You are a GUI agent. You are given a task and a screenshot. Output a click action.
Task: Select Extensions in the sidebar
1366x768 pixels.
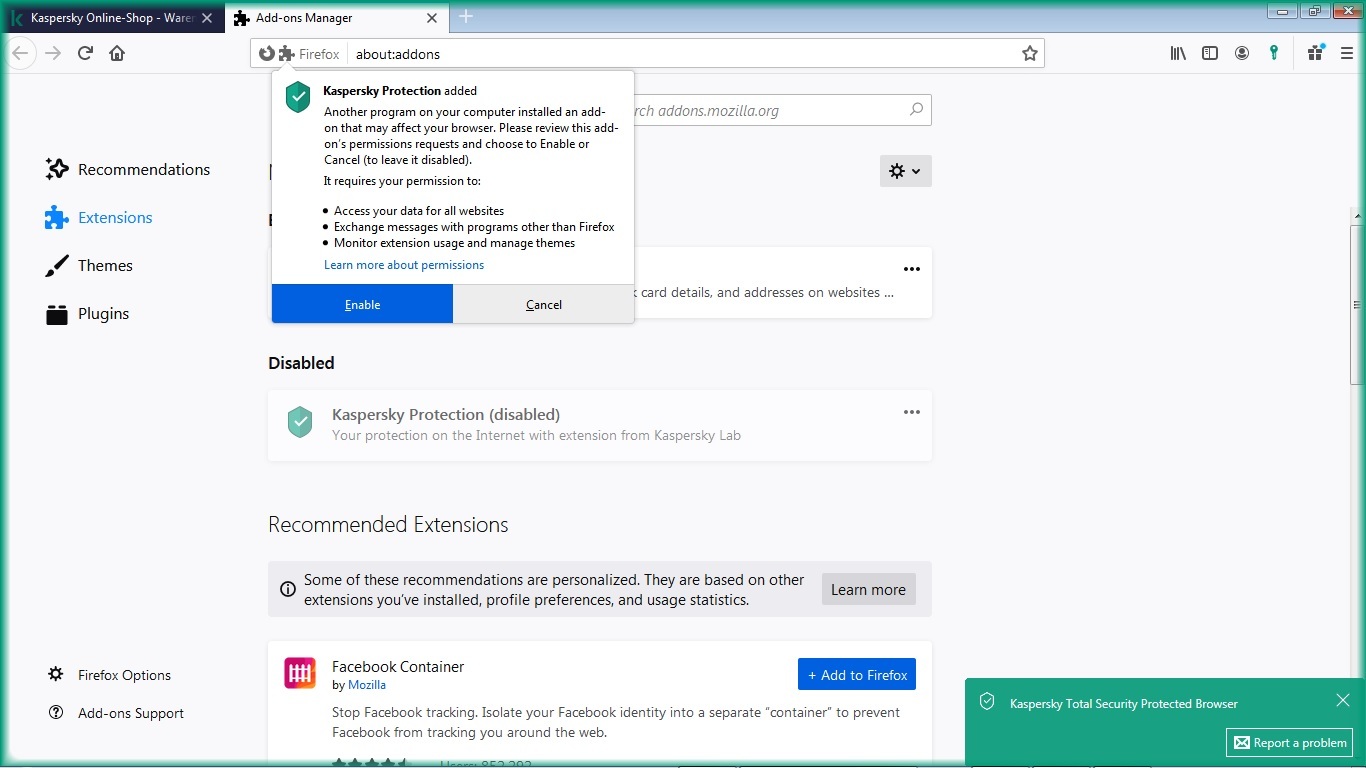[x=99, y=217]
